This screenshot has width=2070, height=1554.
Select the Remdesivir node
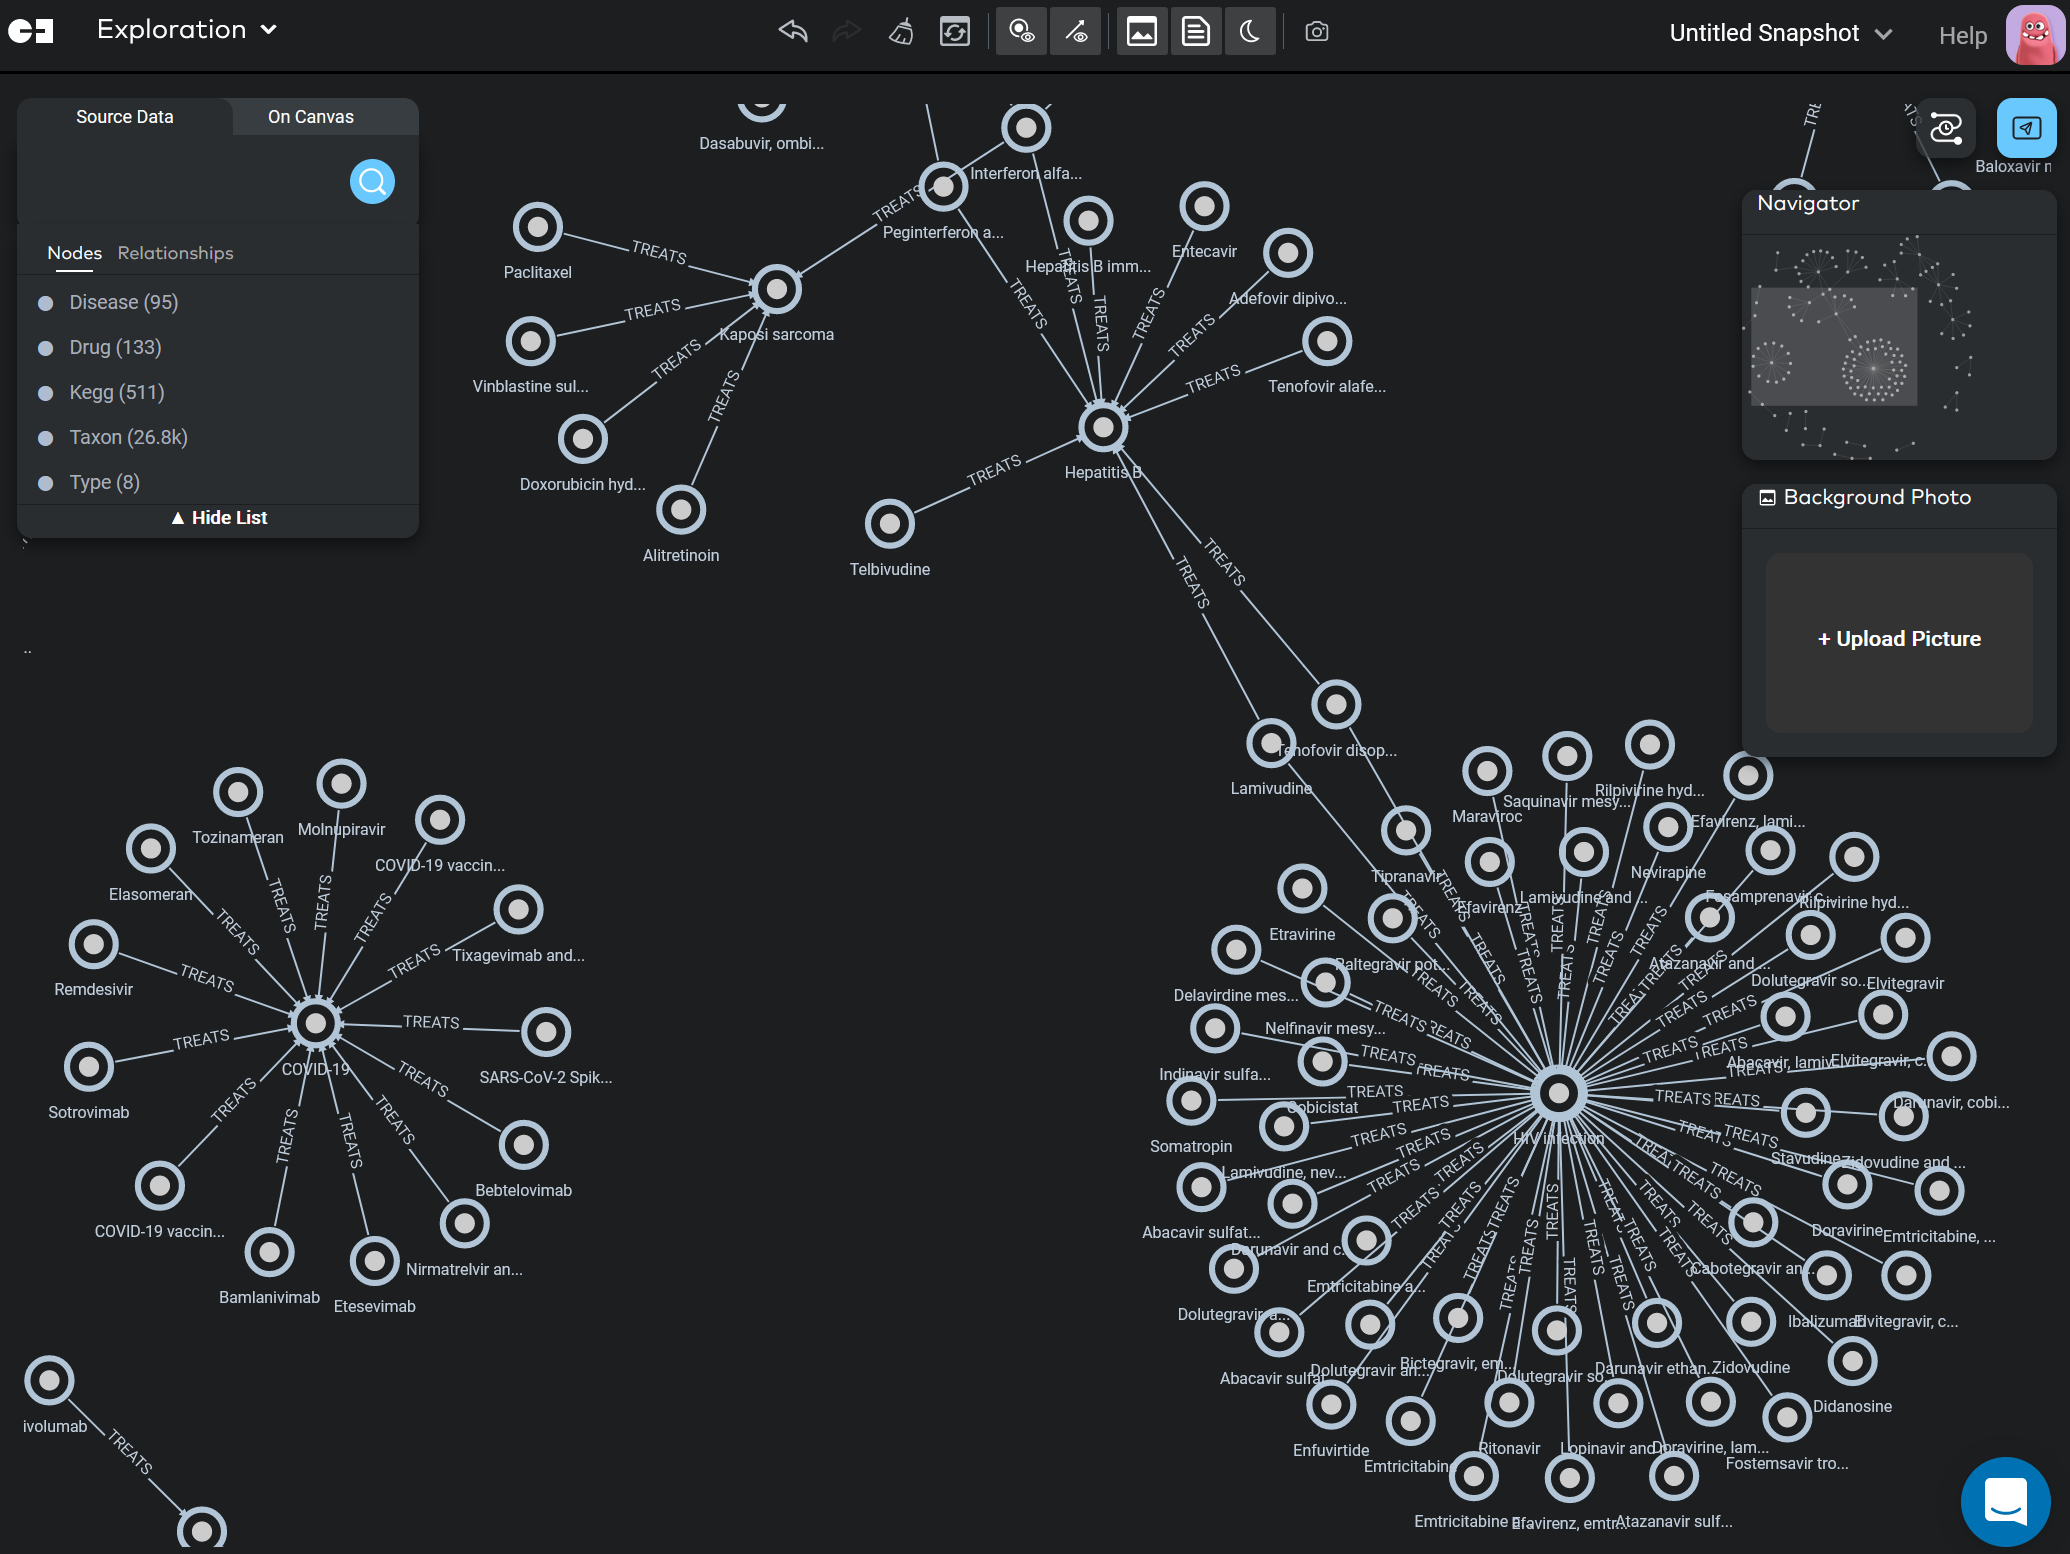point(94,944)
